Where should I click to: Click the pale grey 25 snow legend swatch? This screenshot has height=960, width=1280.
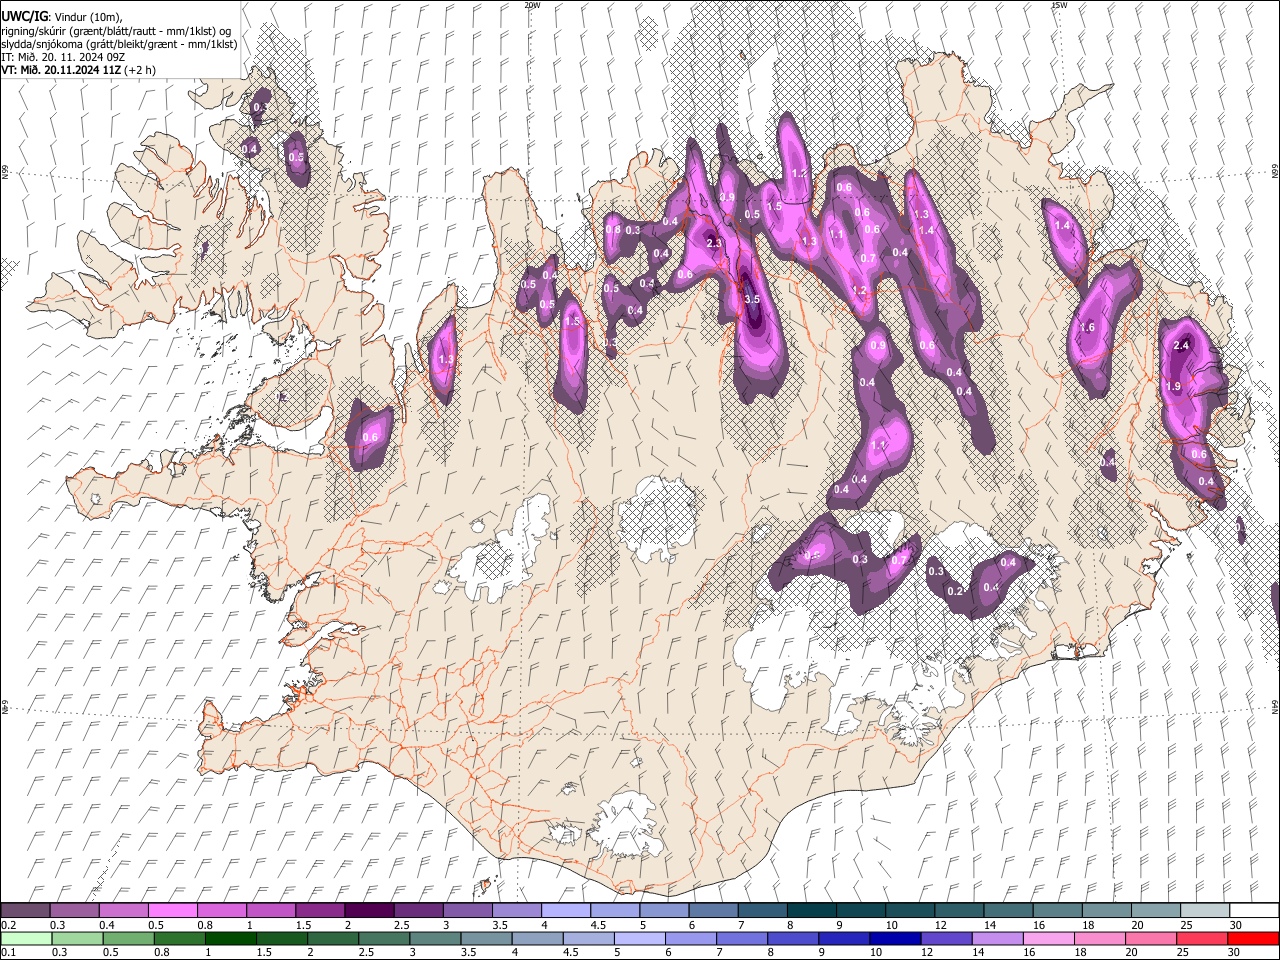[1203, 910]
